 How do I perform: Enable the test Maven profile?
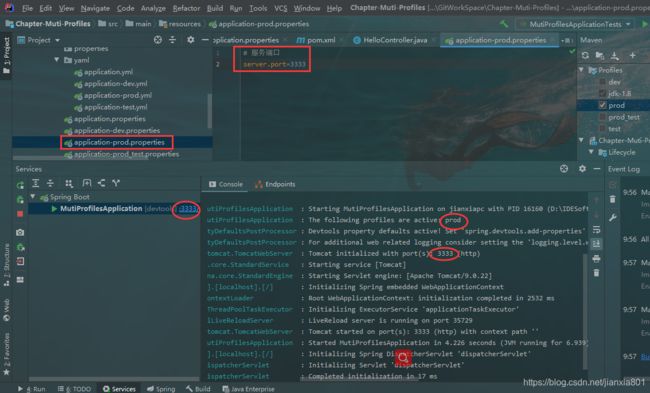602,129
